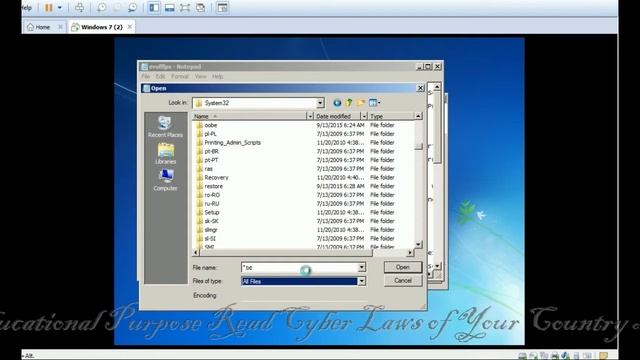
Task: Select the ras folder
Action: click(209, 169)
